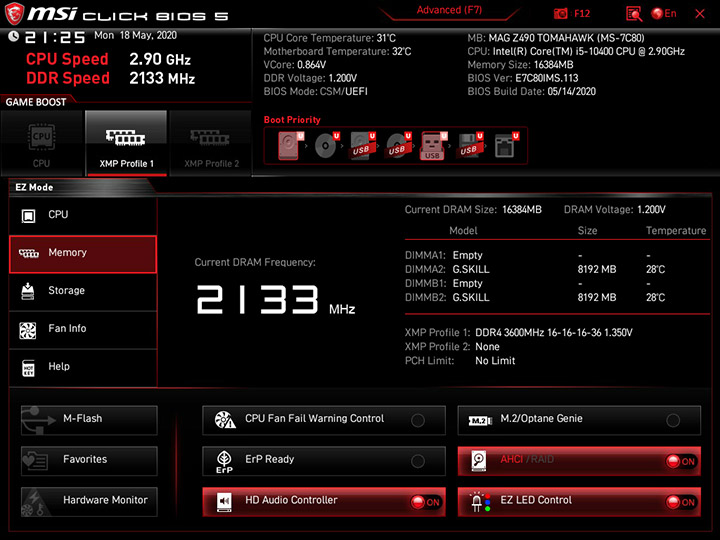
Task: Click the fan warning icon
Action: tap(225, 420)
